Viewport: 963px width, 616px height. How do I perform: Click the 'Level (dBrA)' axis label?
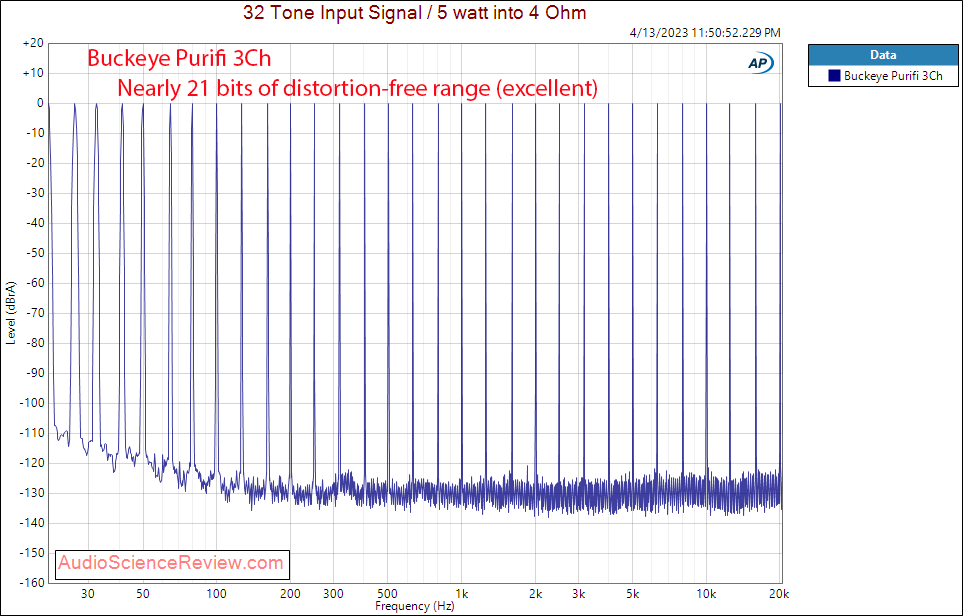coord(11,313)
